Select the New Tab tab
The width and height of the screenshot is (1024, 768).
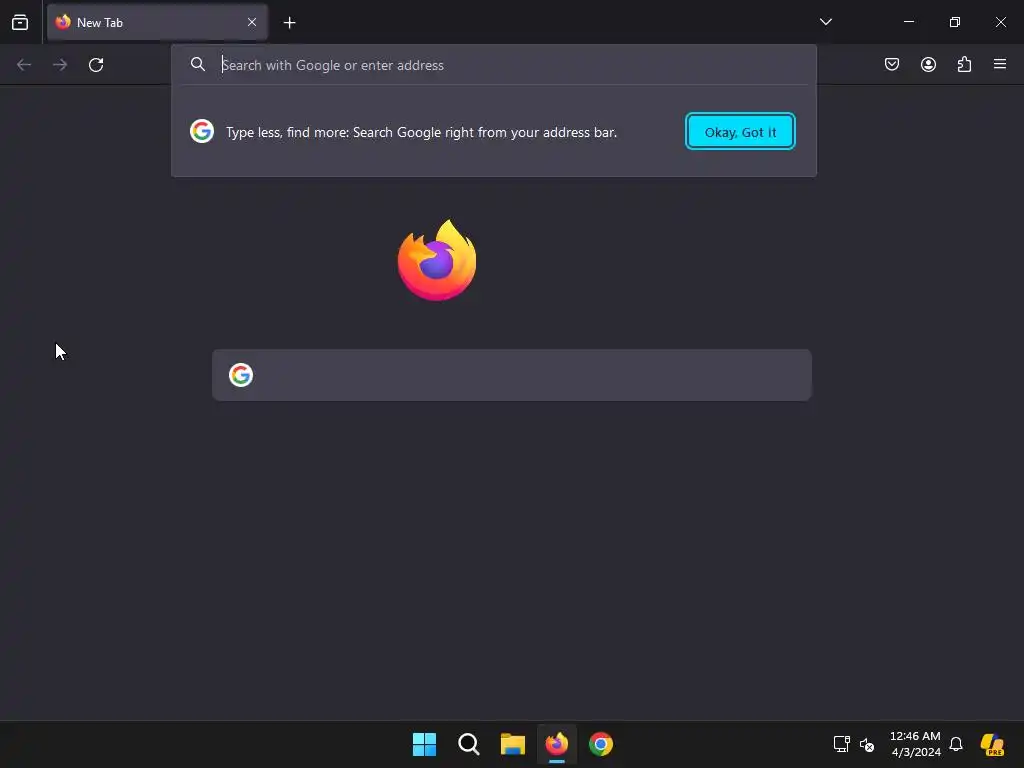tap(157, 22)
